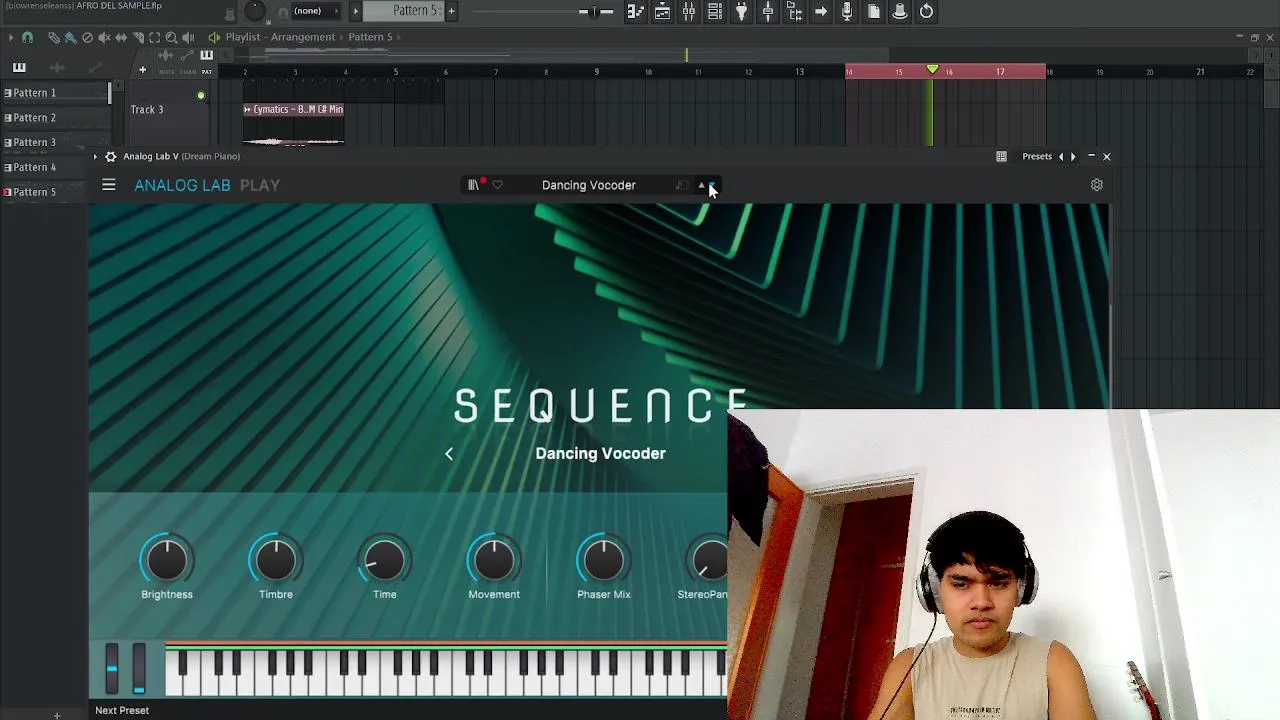Click the microphone recording icon
The image size is (1280, 720).
847,12
